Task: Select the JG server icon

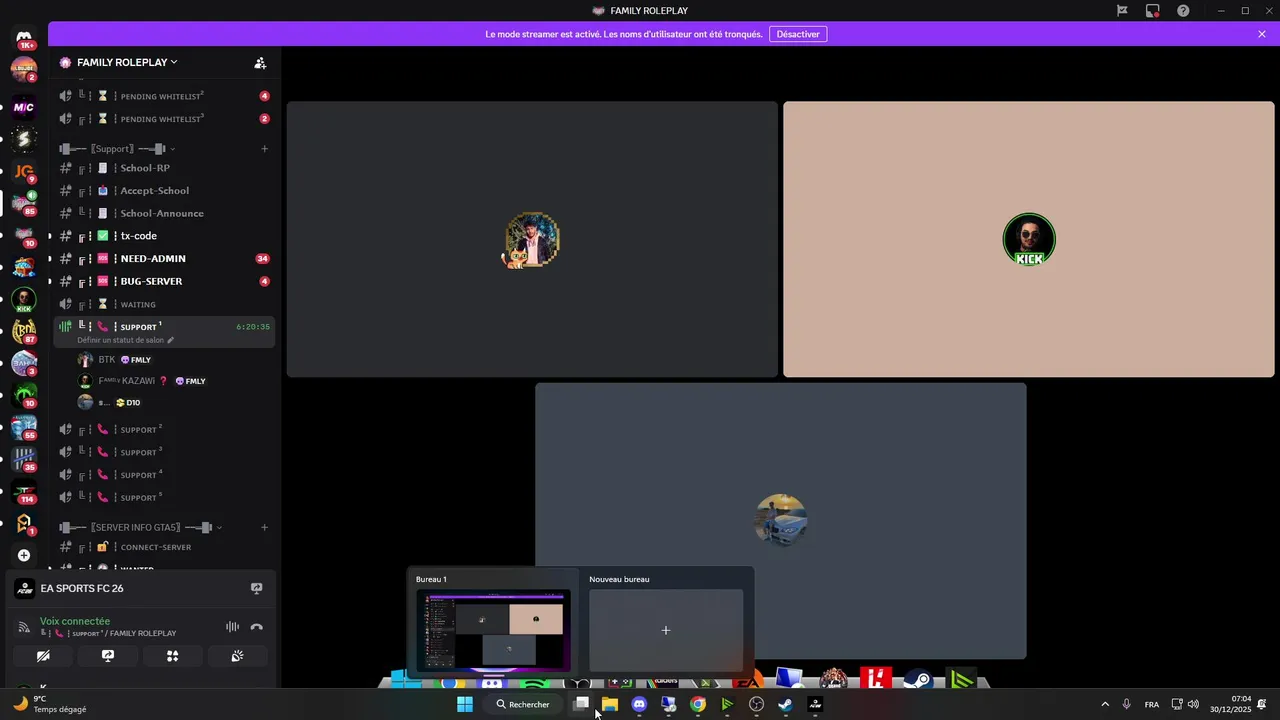Action: (x=24, y=171)
